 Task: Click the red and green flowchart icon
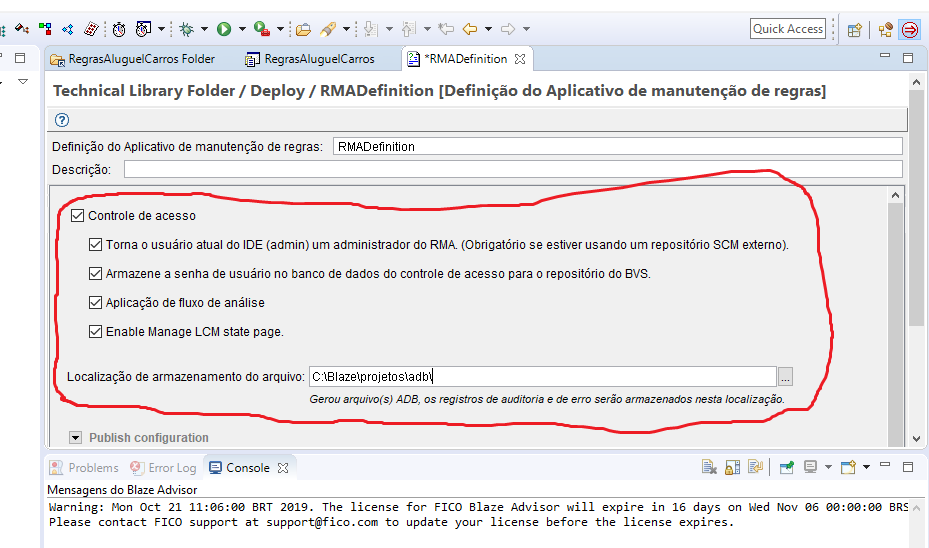45,28
